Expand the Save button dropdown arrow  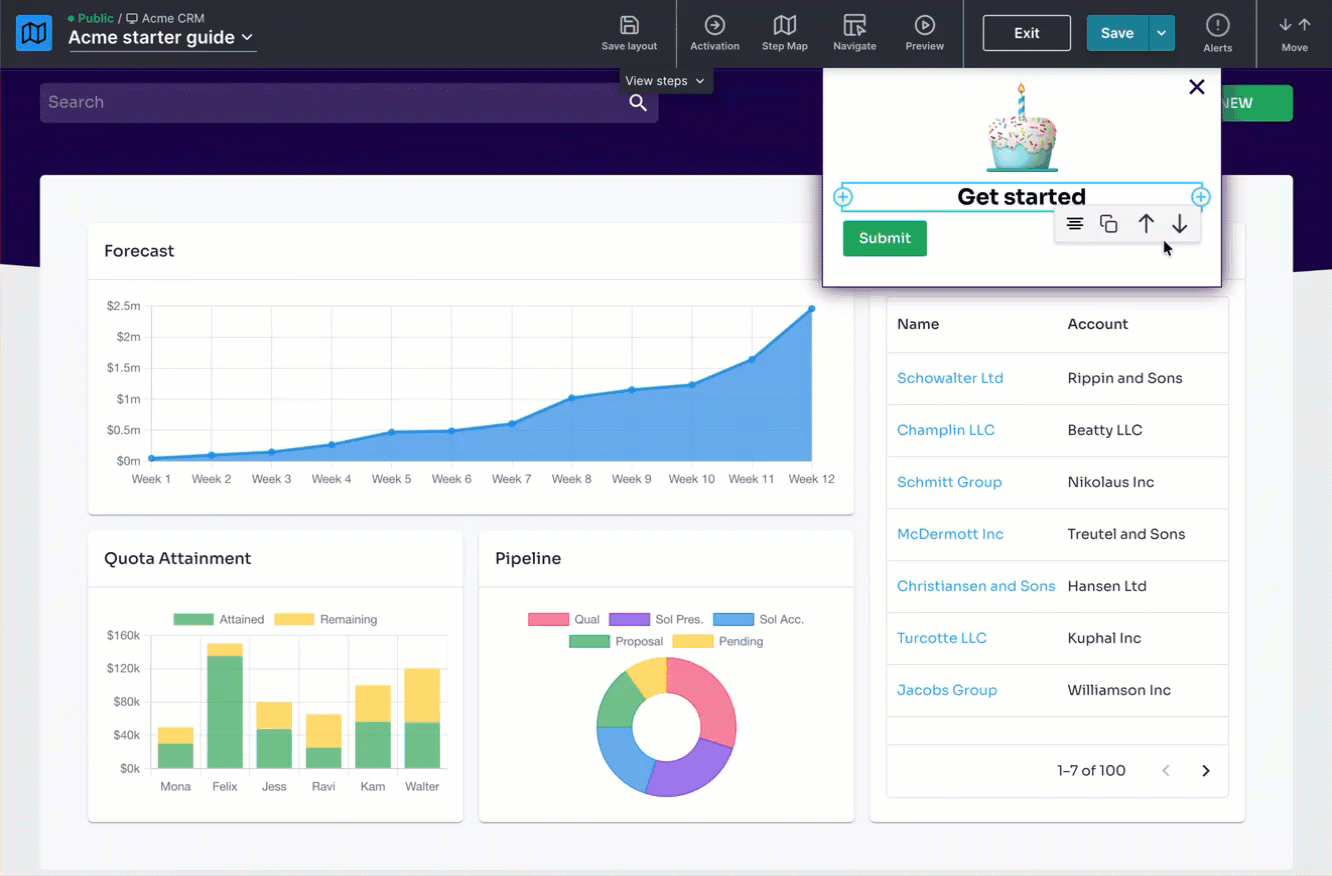tap(1161, 33)
